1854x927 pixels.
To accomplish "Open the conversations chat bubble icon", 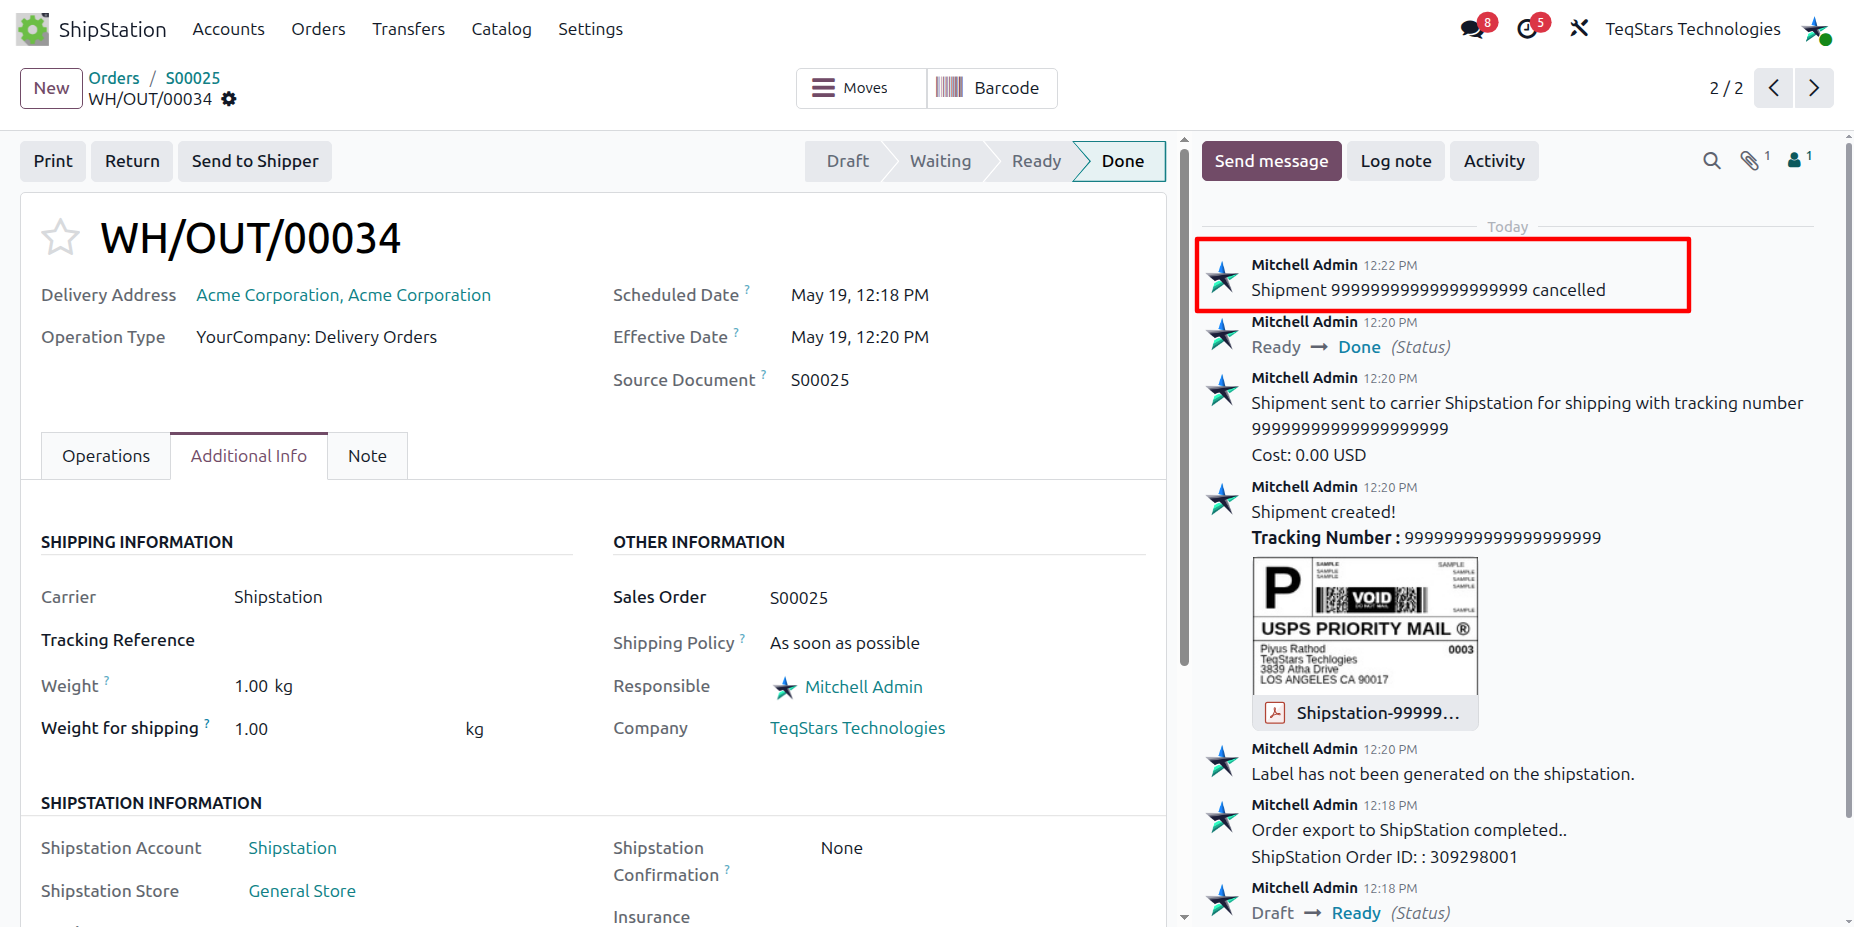I will [1472, 29].
